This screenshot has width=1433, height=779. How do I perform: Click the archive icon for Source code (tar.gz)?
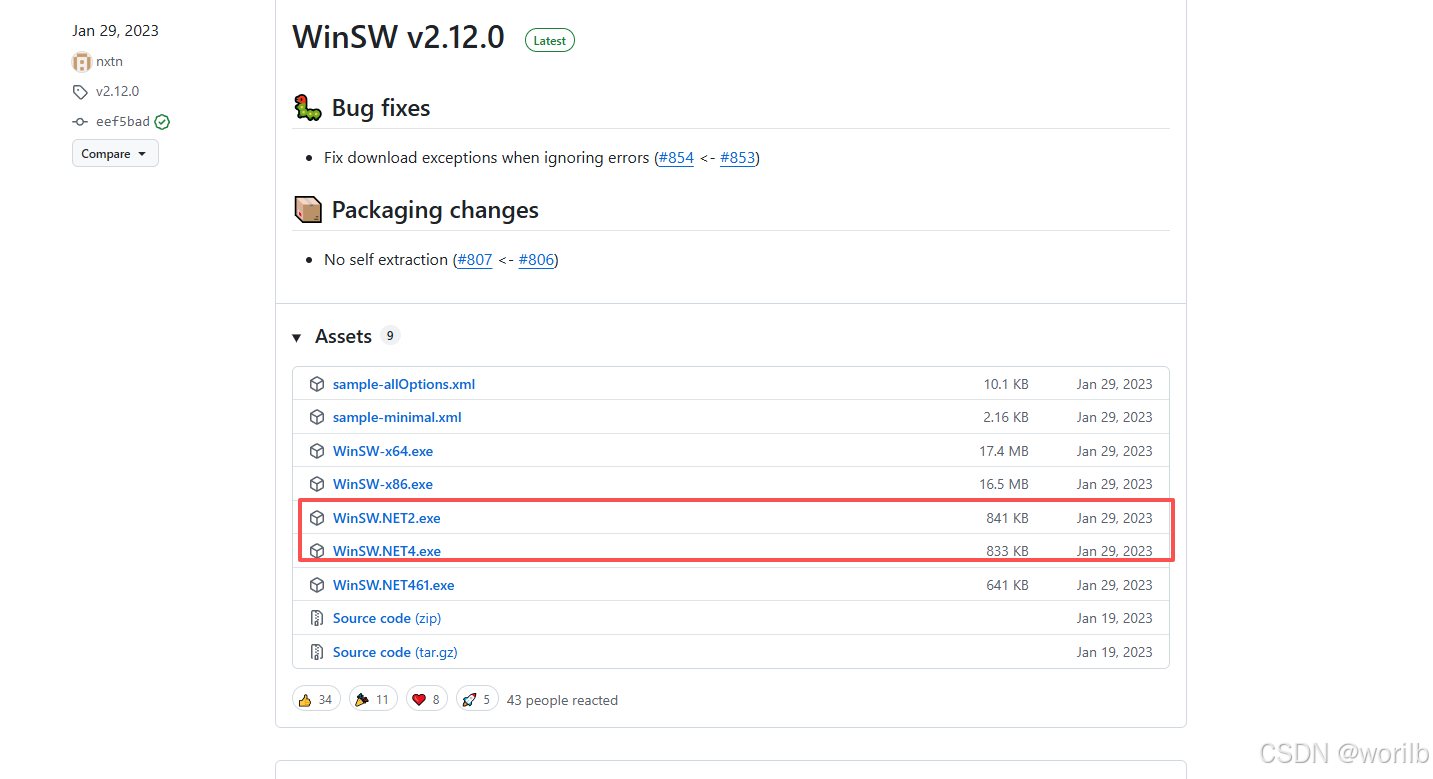(x=317, y=652)
